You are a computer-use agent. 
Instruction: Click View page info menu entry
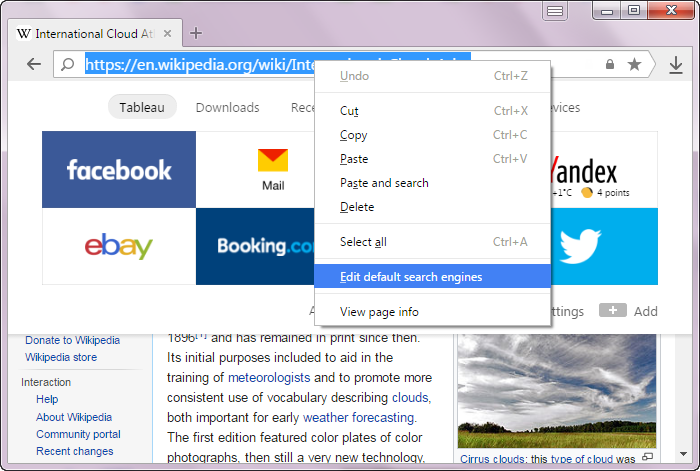(432, 312)
